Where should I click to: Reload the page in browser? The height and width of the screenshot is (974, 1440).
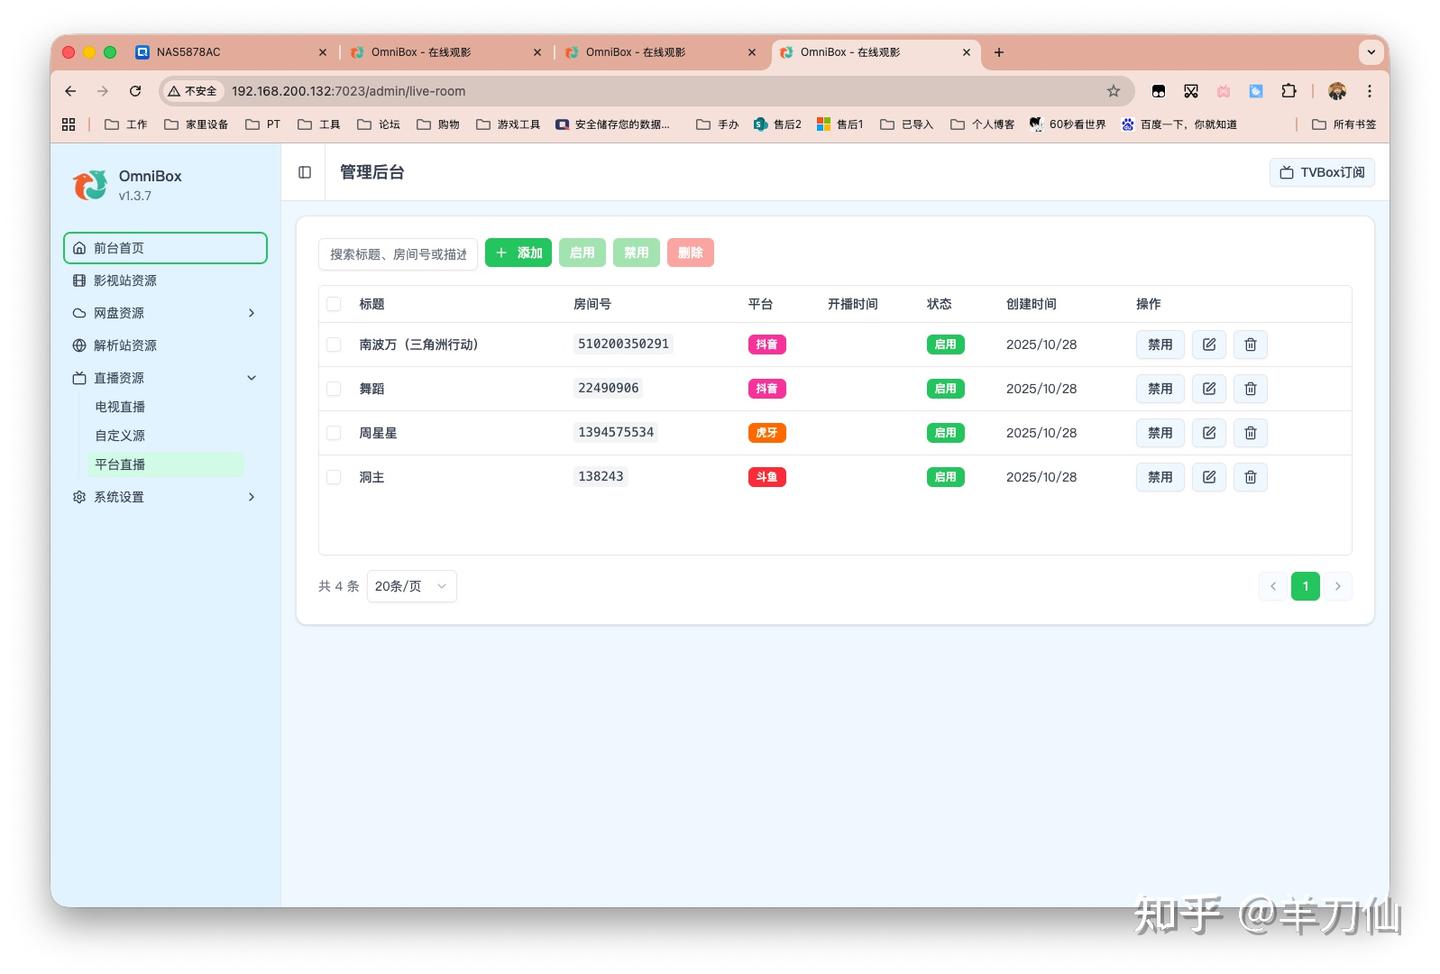click(x=135, y=91)
